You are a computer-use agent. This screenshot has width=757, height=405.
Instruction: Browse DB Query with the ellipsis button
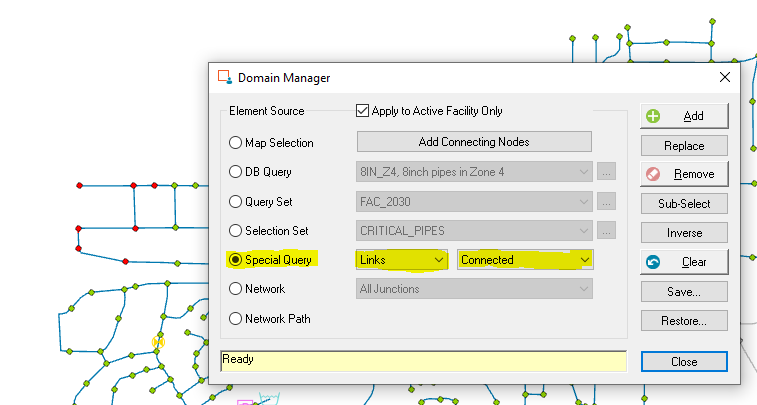(x=606, y=171)
